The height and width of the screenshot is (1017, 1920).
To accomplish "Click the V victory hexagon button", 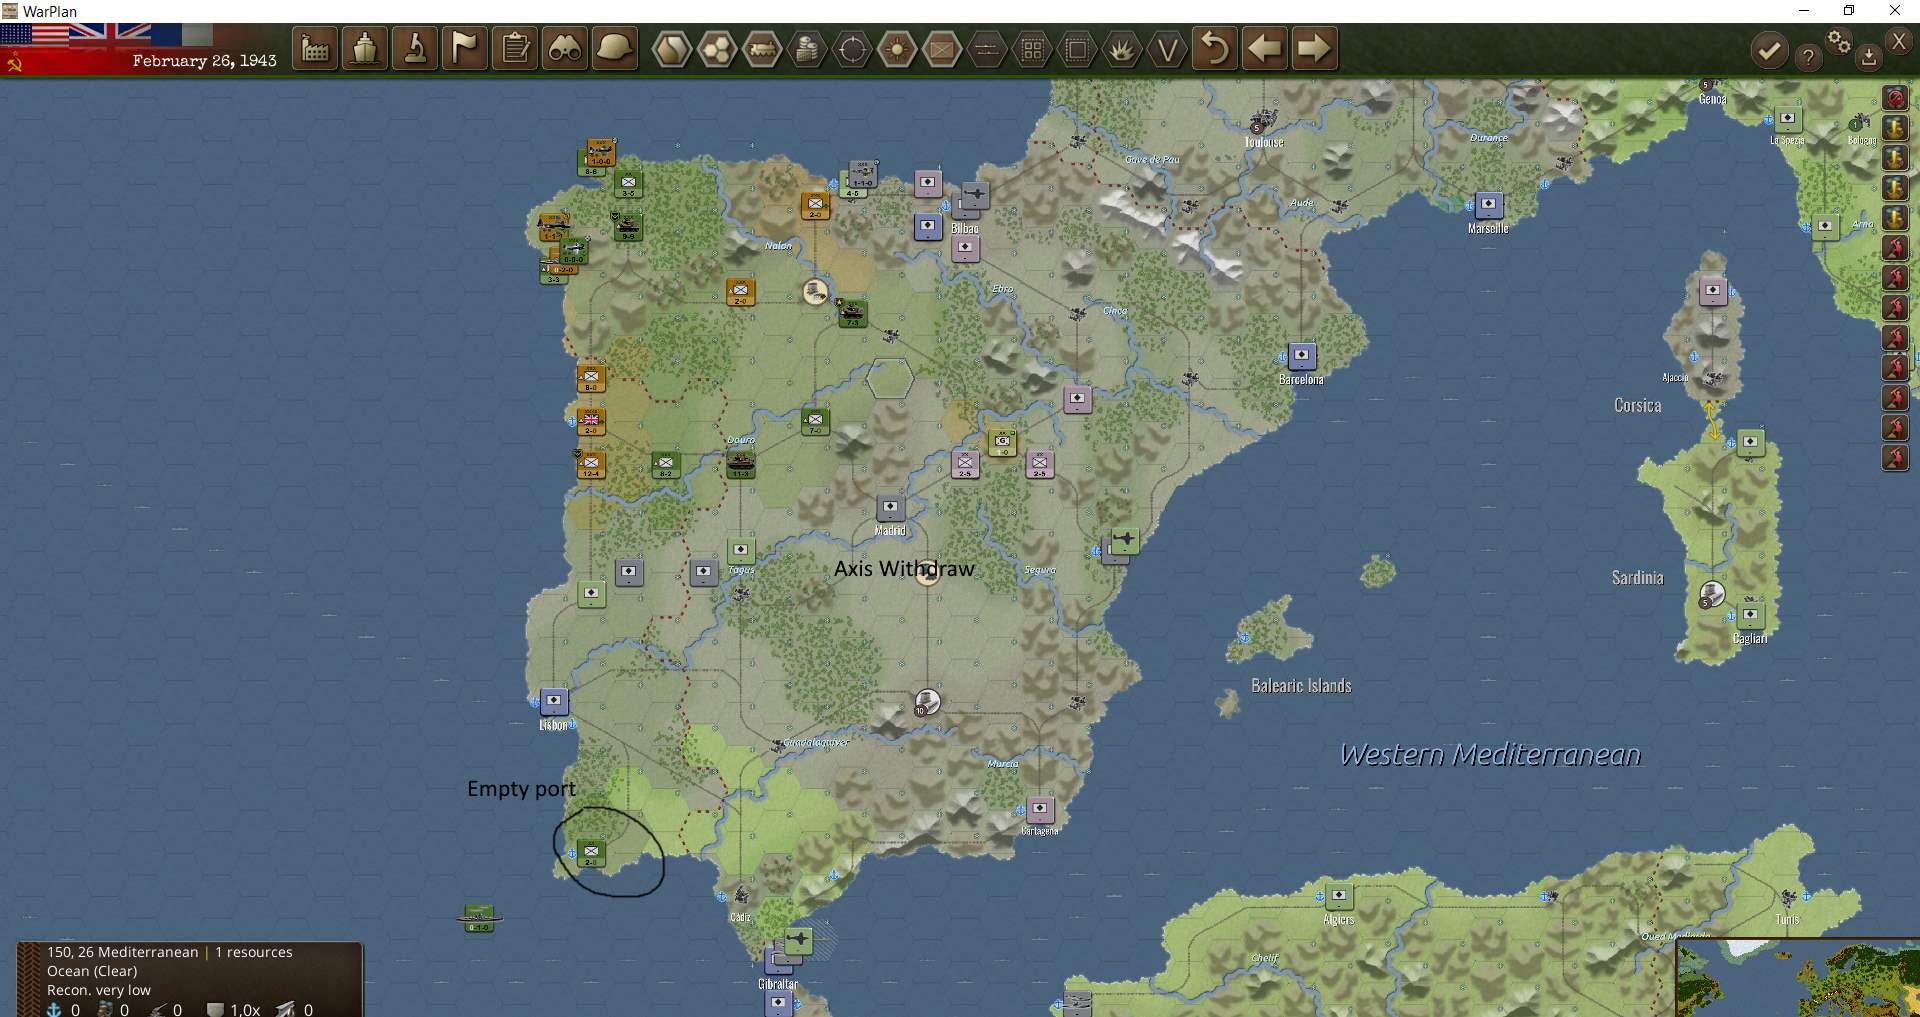I will click(x=1167, y=49).
